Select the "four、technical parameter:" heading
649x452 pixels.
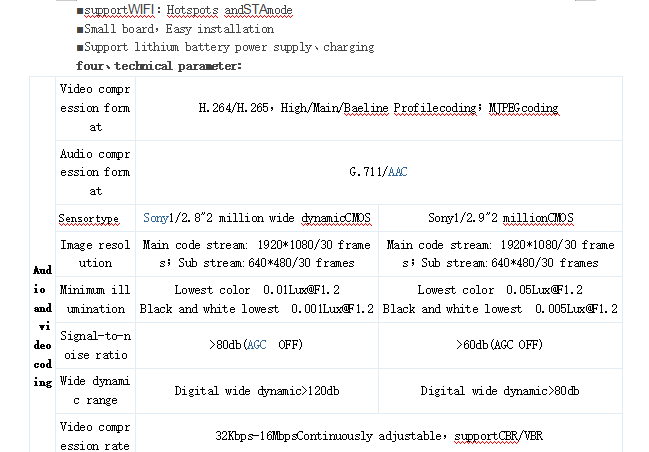(x=159, y=65)
